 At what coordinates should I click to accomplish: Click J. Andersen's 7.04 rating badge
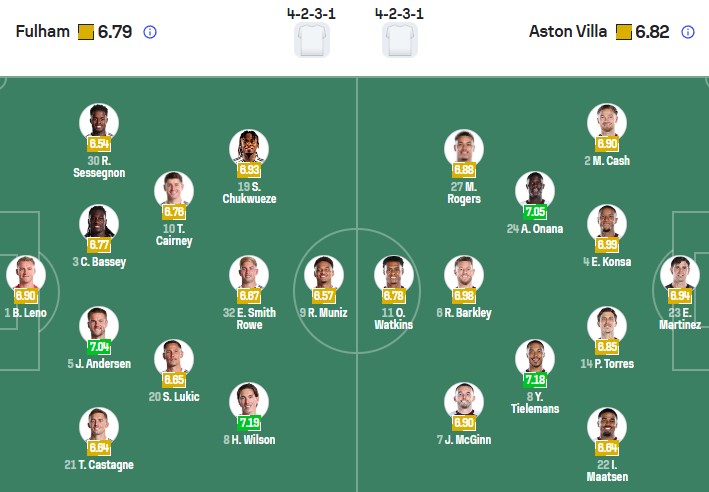click(99, 347)
